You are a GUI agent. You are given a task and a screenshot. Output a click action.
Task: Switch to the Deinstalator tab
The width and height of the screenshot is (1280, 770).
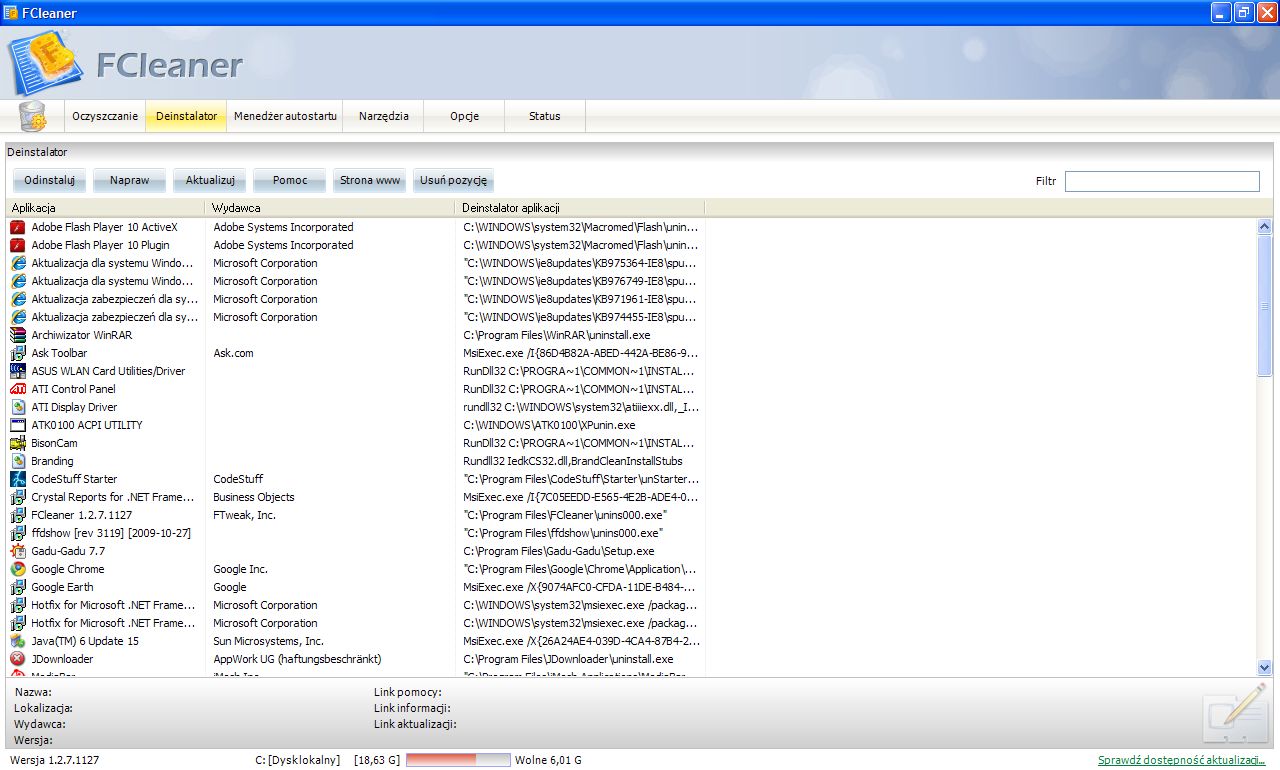coord(186,116)
